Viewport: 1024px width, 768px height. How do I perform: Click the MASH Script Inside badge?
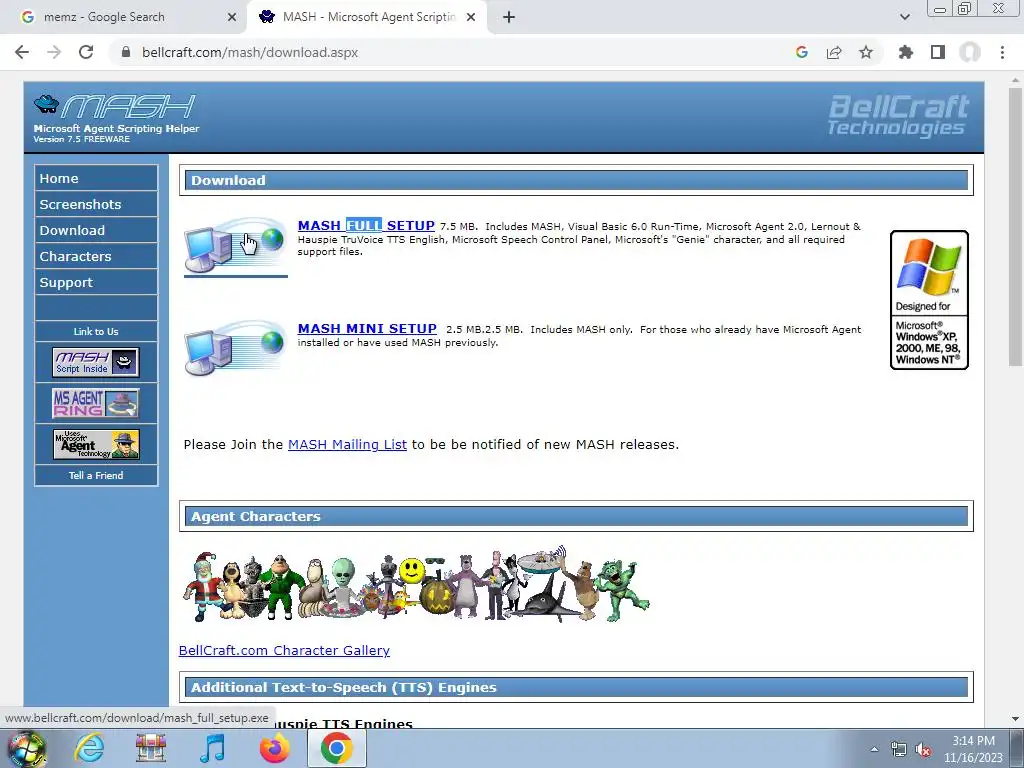96,362
